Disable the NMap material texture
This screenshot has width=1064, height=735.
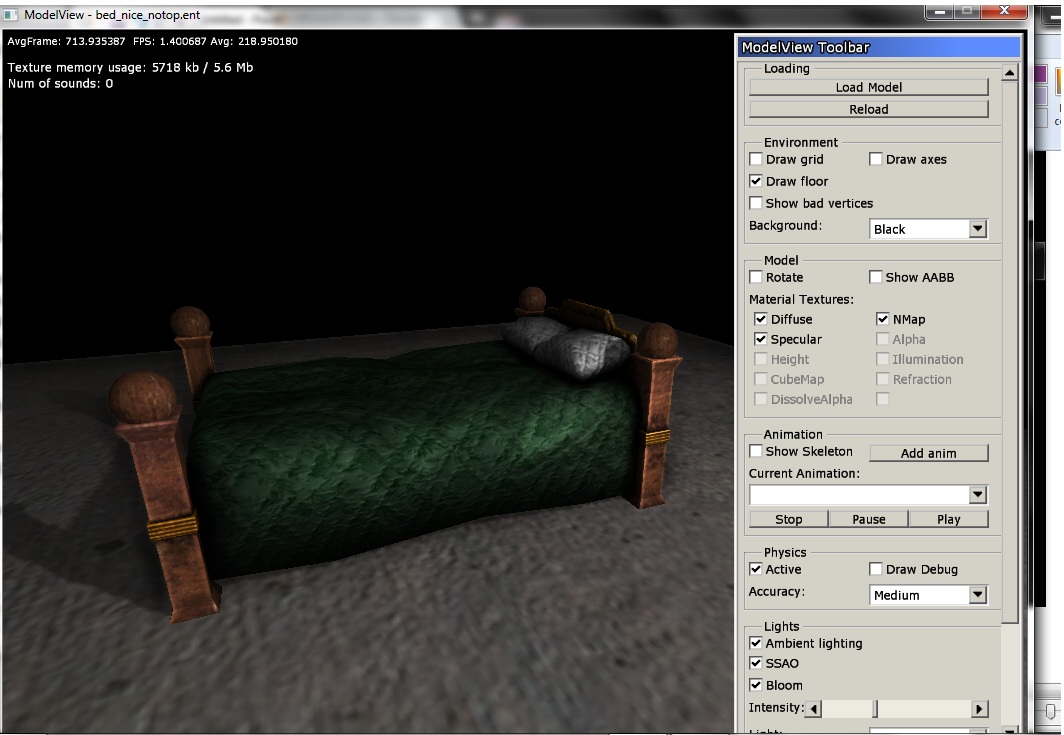click(x=883, y=319)
